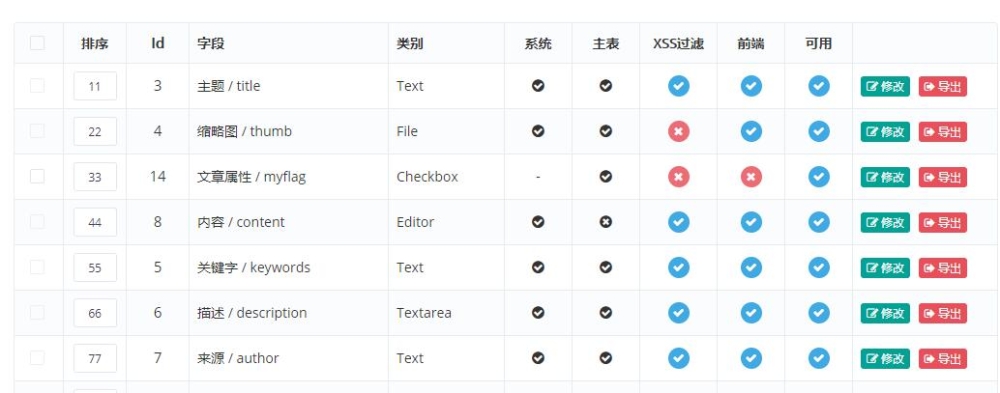The width and height of the screenshot is (1000, 393).
Task: Click 系统 check icon for keywords row
Action: click(x=538, y=267)
